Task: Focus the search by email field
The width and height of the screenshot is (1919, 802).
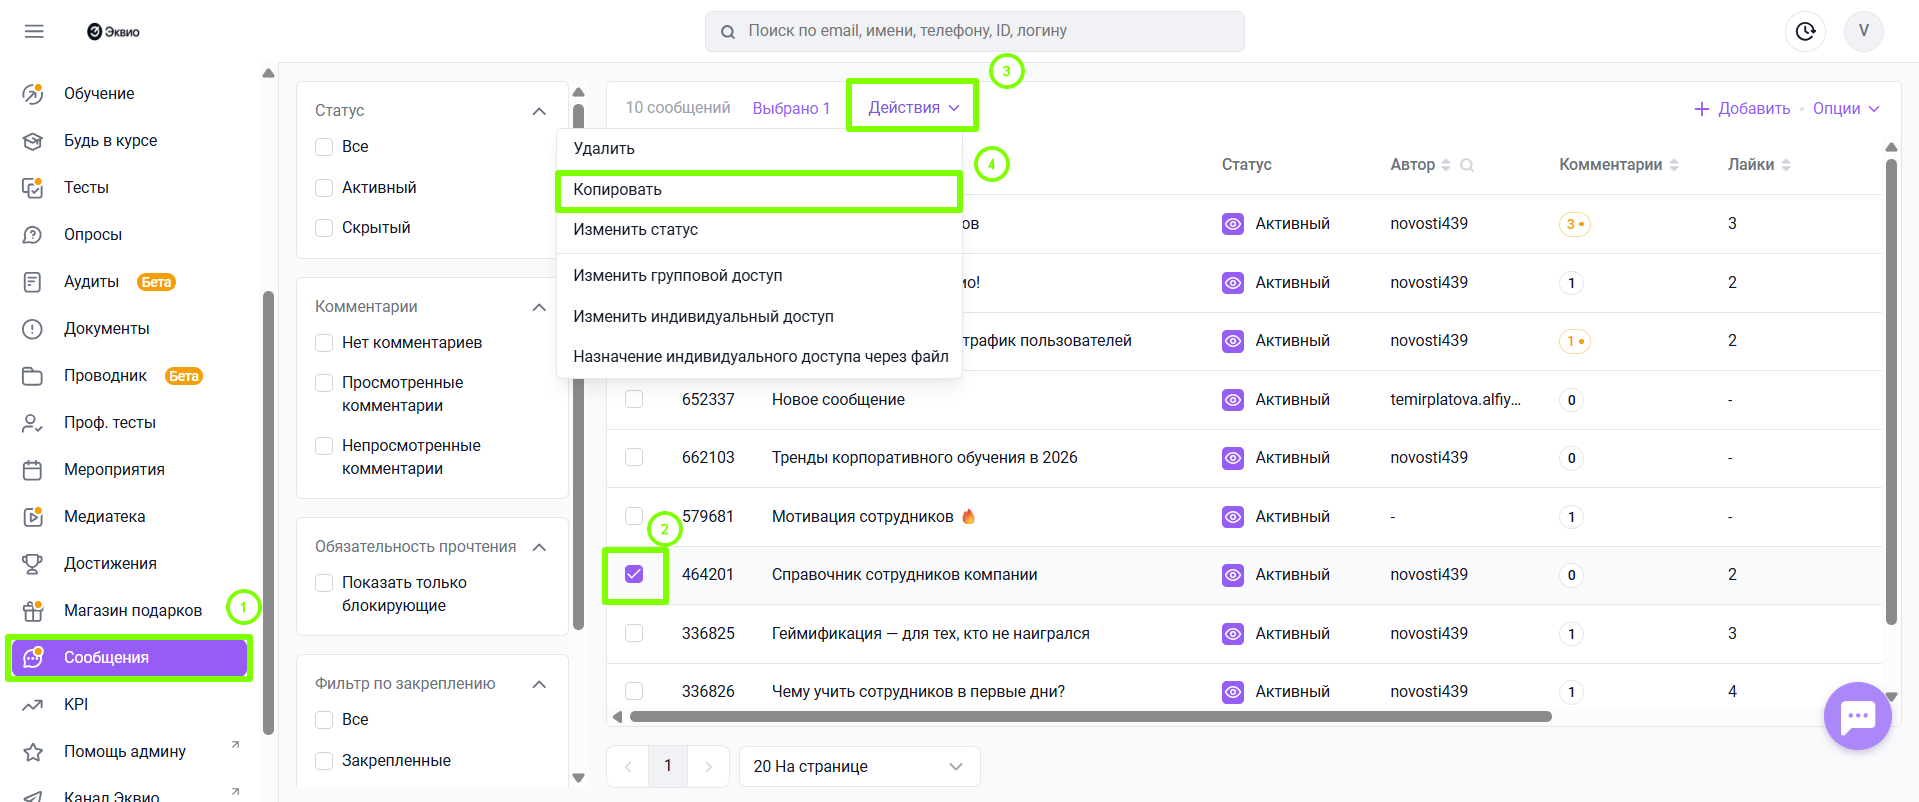Action: (x=975, y=31)
